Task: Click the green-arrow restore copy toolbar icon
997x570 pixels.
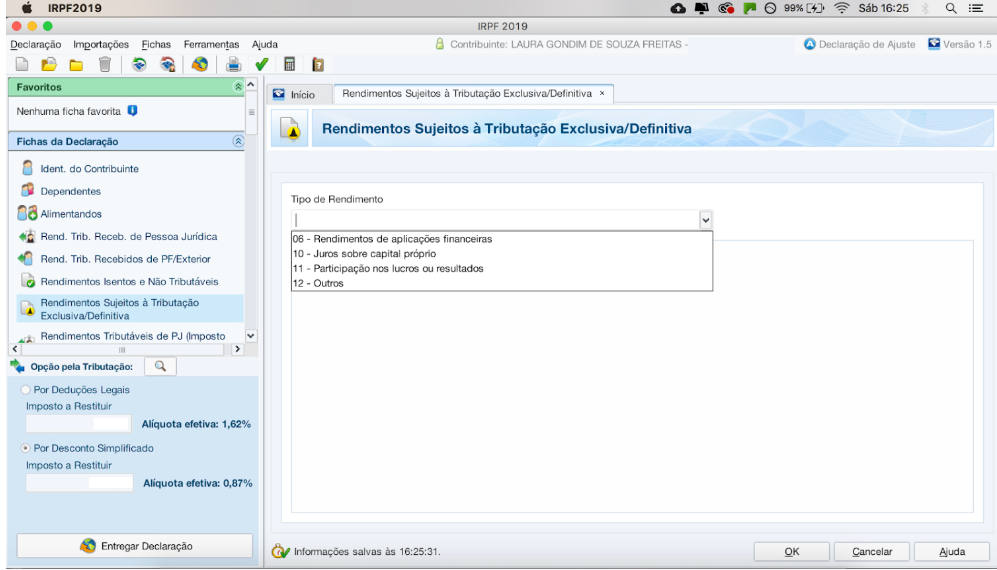Action: coord(139,64)
